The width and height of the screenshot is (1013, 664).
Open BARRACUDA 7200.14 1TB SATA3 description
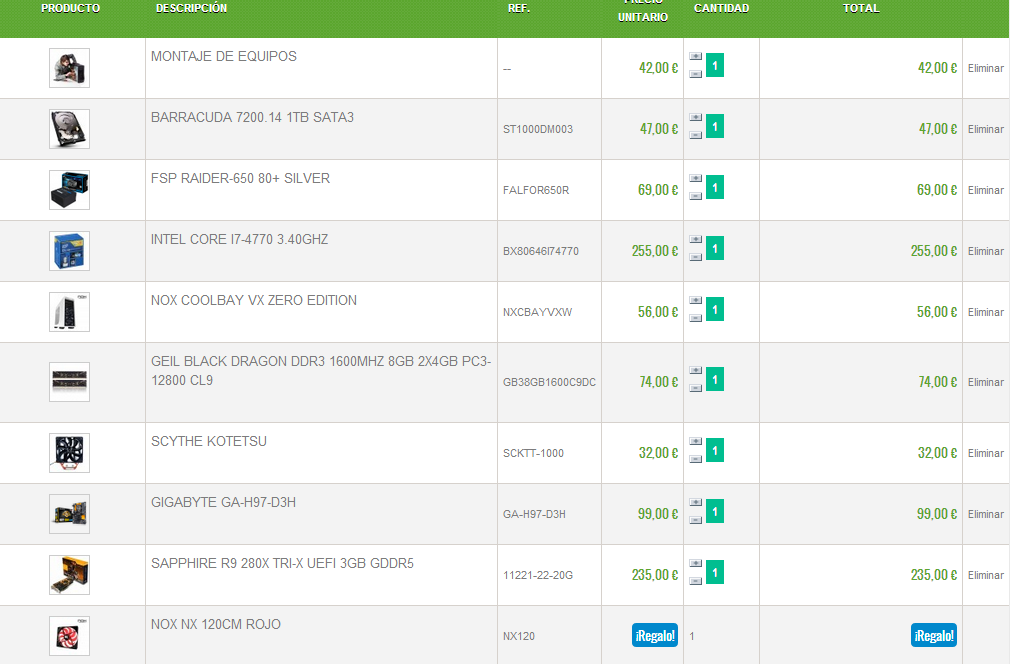pyautogui.click(x=252, y=118)
